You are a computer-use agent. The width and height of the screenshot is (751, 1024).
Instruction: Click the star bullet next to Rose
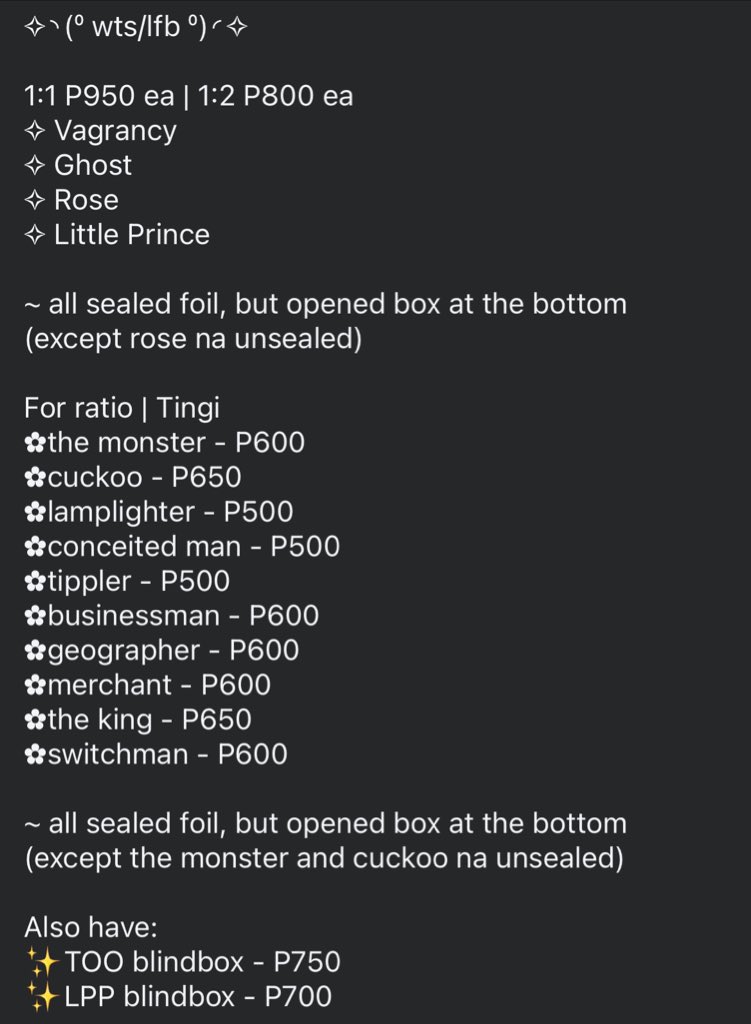[x=35, y=200]
